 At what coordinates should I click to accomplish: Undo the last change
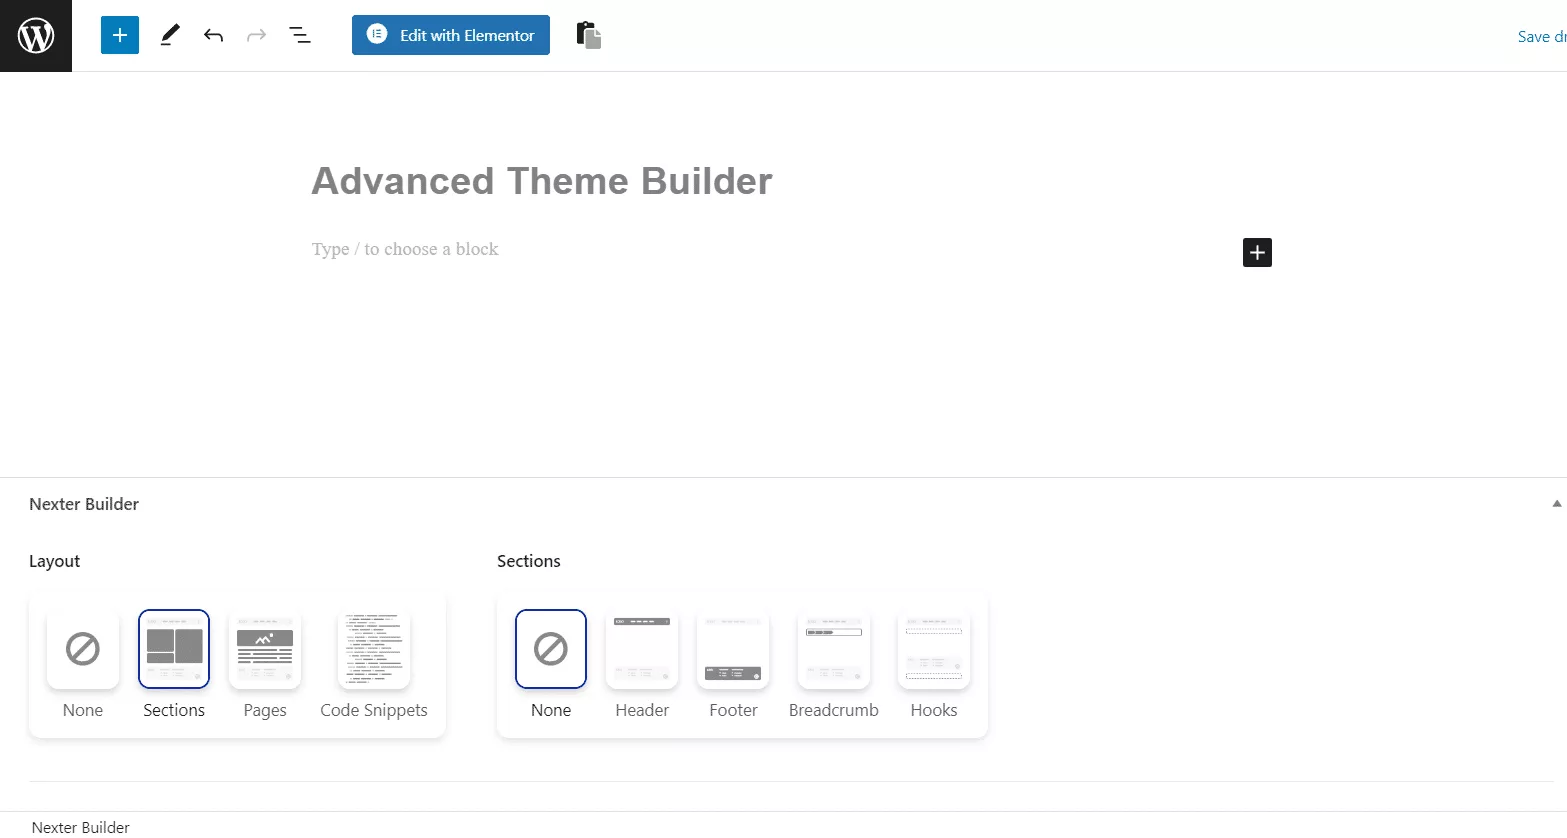pos(213,35)
